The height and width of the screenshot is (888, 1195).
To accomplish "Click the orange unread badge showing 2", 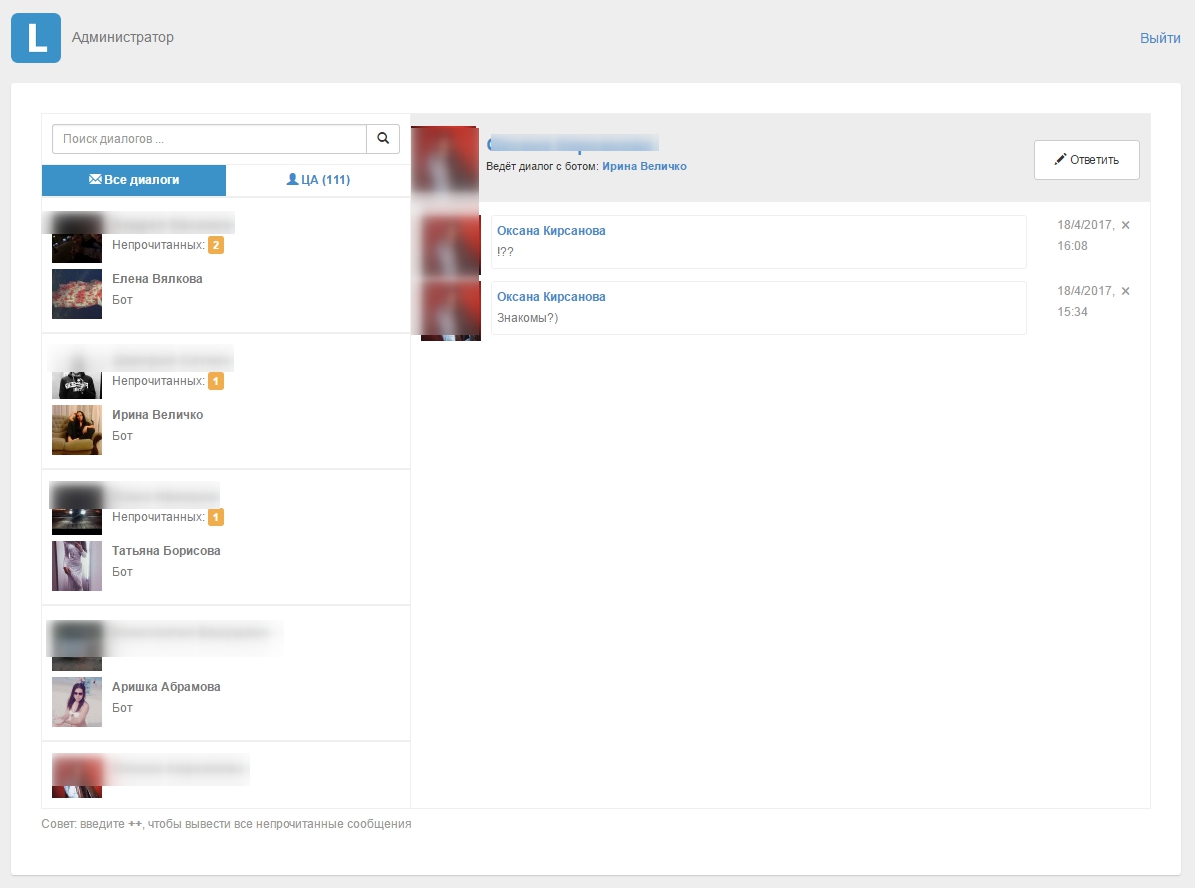I will (215, 245).
